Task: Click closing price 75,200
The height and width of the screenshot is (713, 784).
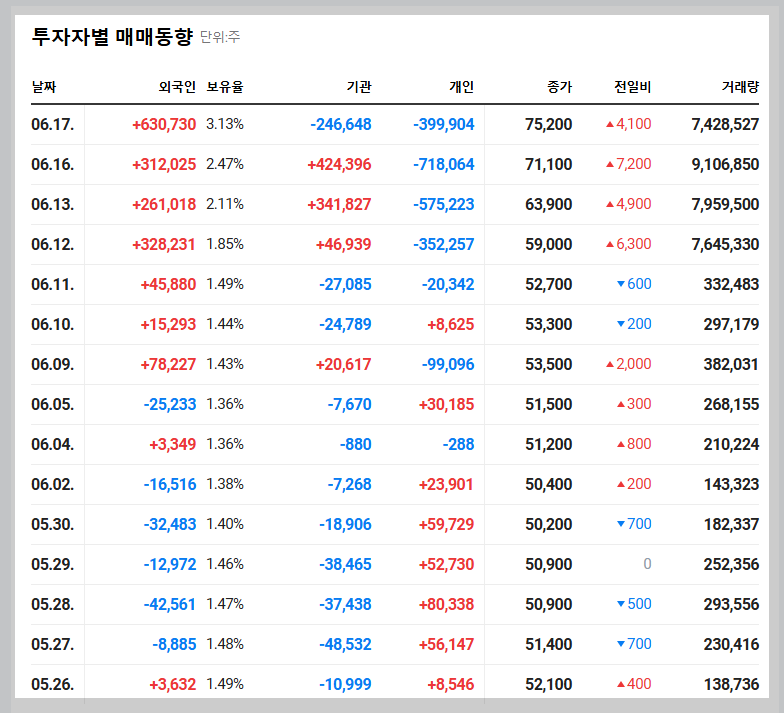Action: point(548,124)
